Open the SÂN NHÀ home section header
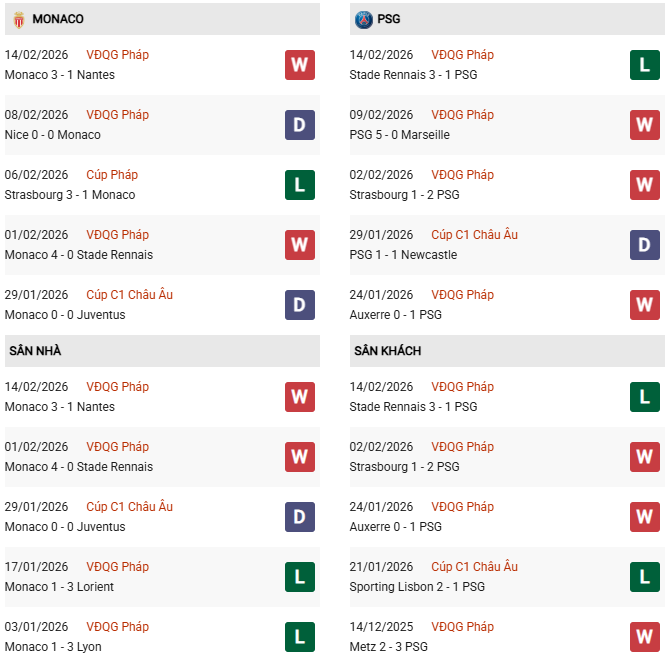Screen dimensions: 666x661 pyautogui.click(x=36, y=351)
